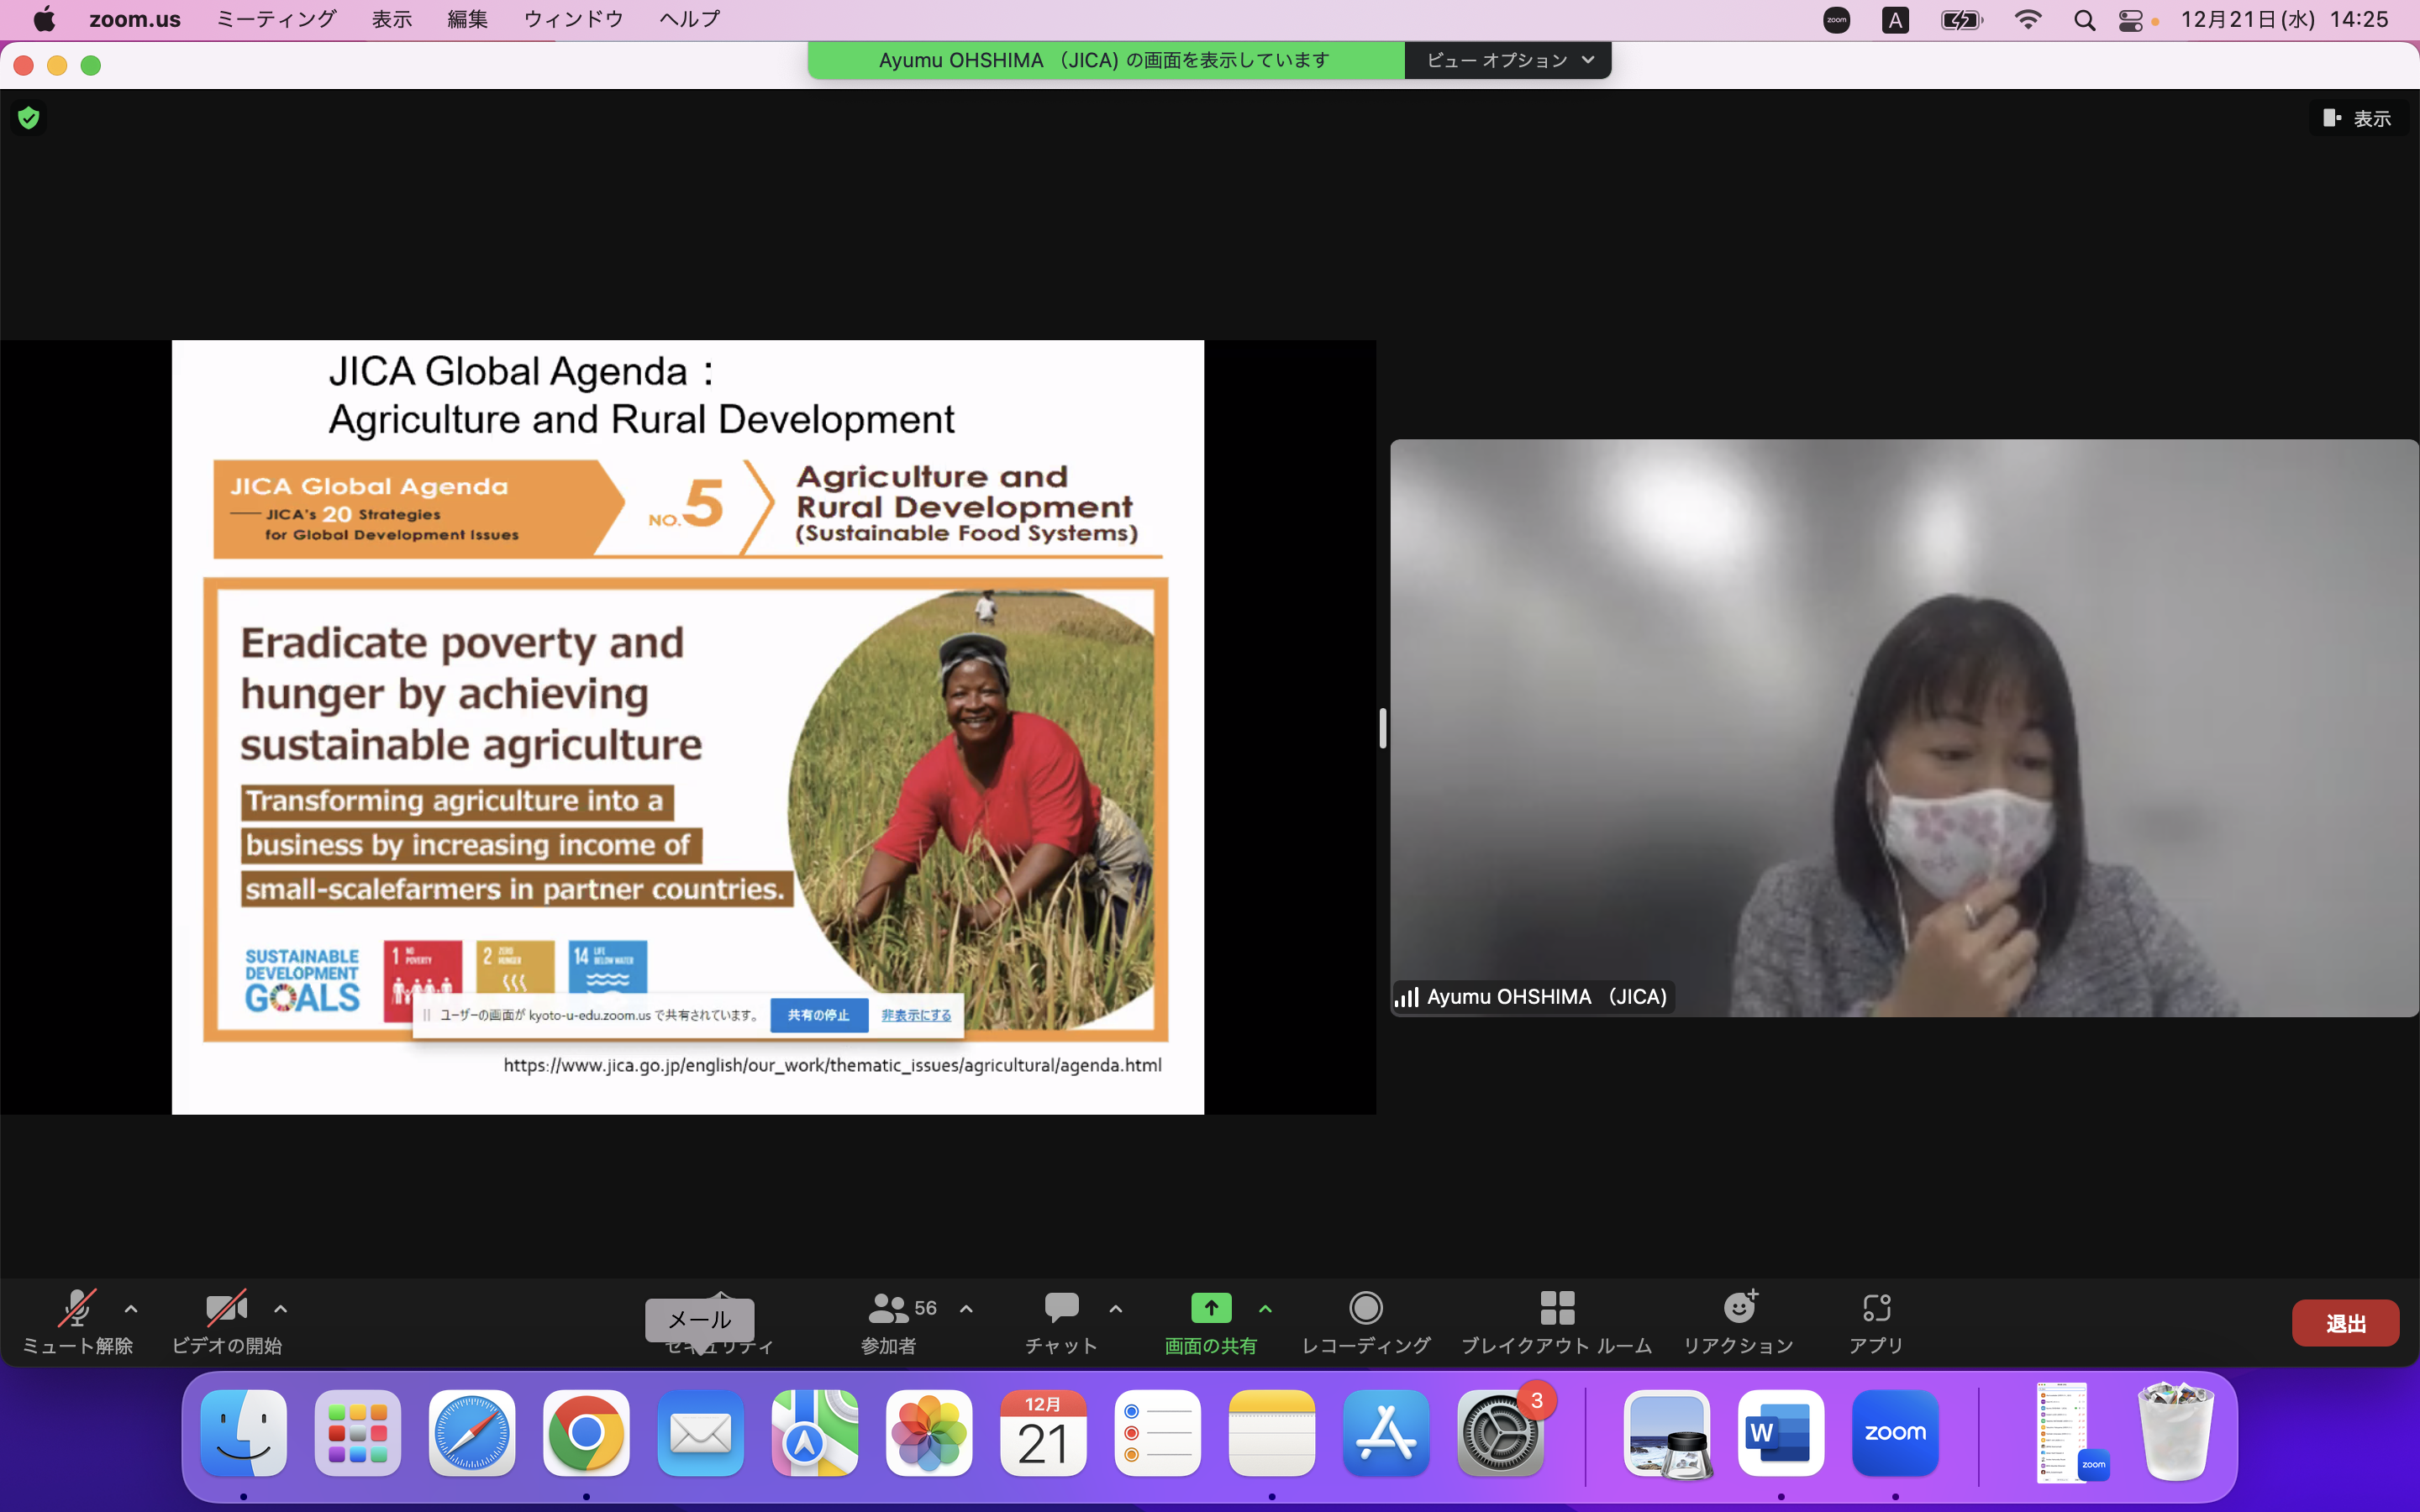Start video with ビデオの開始 button
2420x1512 pixels.
coord(226,1321)
